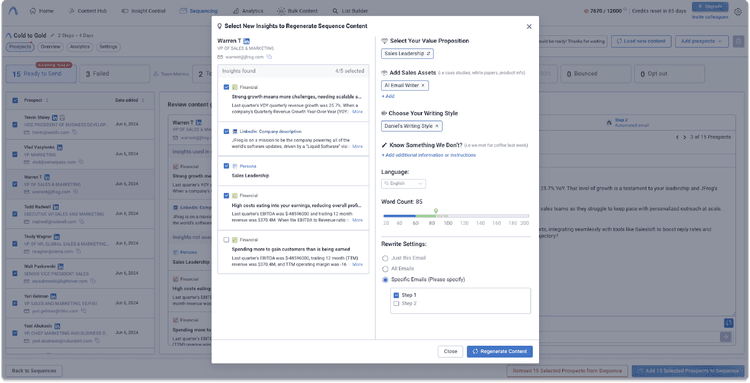The image size is (750, 383).
Task: Go to next prospect arrow in review panel
Action: (684, 137)
